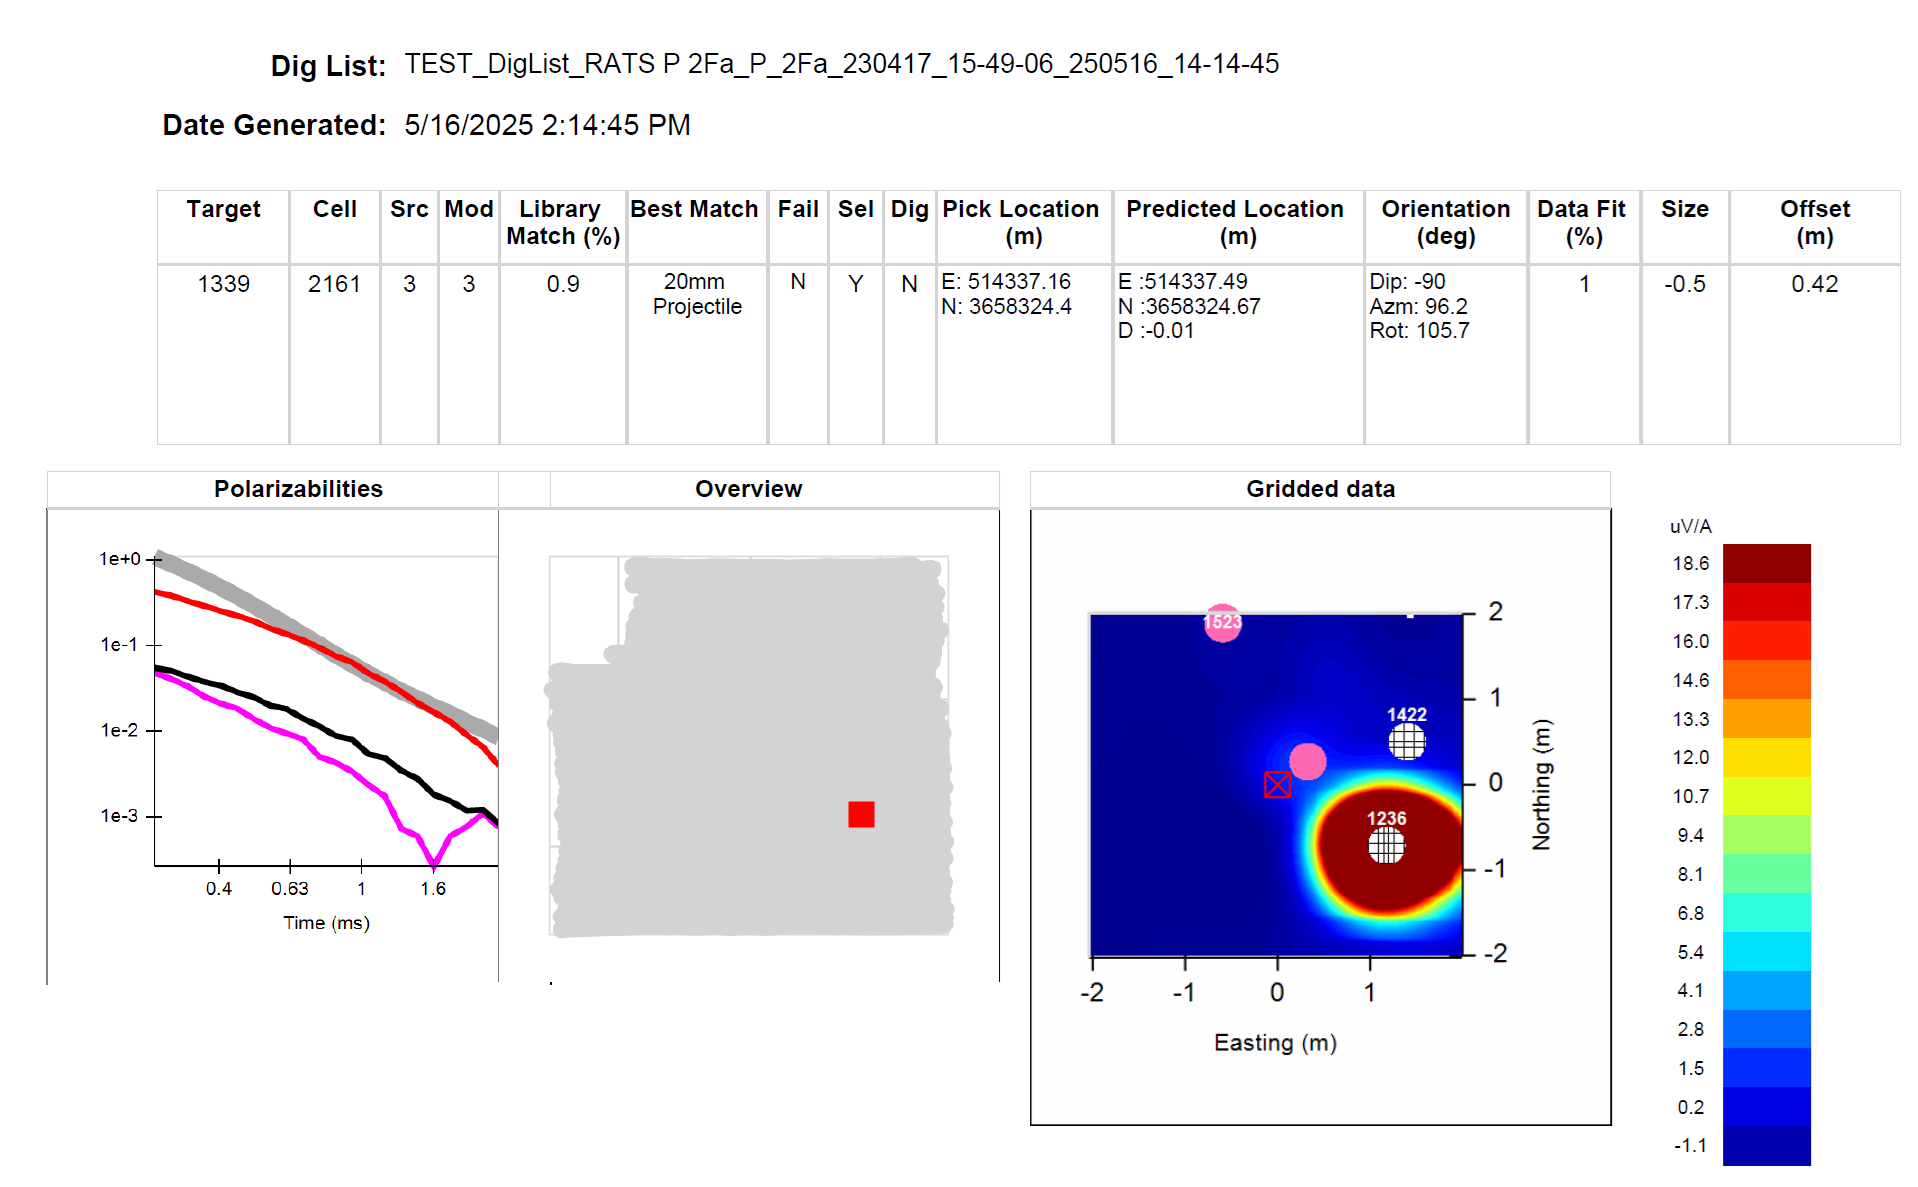This screenshot has width=1918, height=1187.
Task: Click the hatched 1422 target marker
Action: pos(1407,741)
